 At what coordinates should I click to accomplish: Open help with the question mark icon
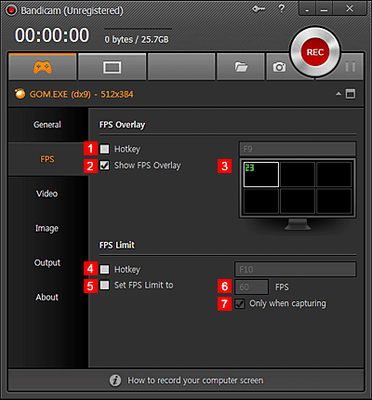click(282, 9)
